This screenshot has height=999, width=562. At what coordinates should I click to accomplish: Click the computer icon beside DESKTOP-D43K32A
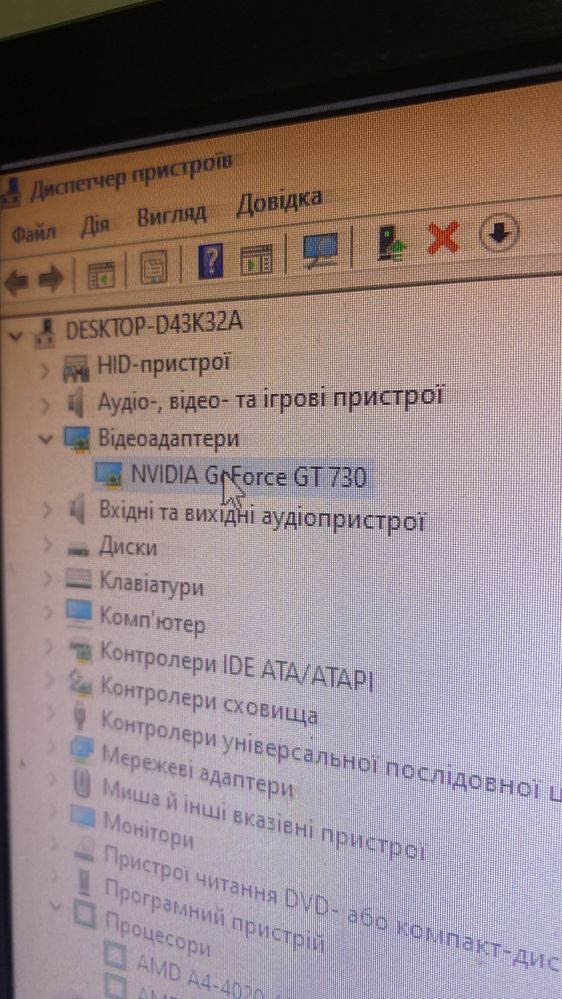coord(45,332)
